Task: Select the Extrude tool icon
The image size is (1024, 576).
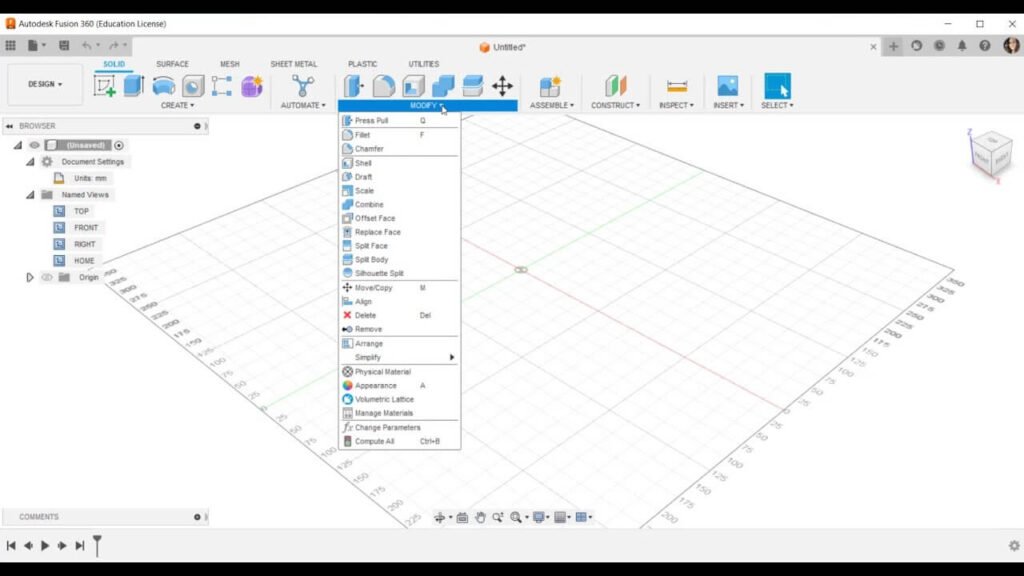Action: point(133,86)
